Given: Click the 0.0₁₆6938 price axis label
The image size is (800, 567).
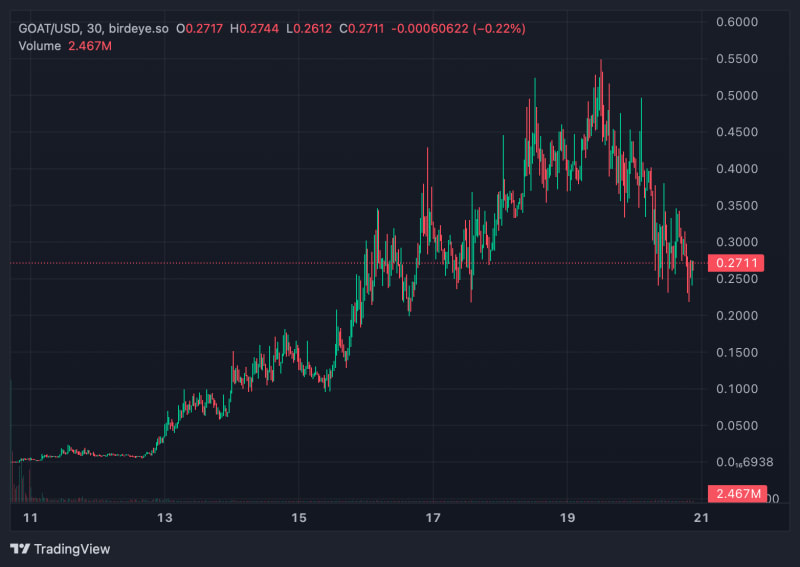Looking at the screenshot, I should tap(744, 462).
